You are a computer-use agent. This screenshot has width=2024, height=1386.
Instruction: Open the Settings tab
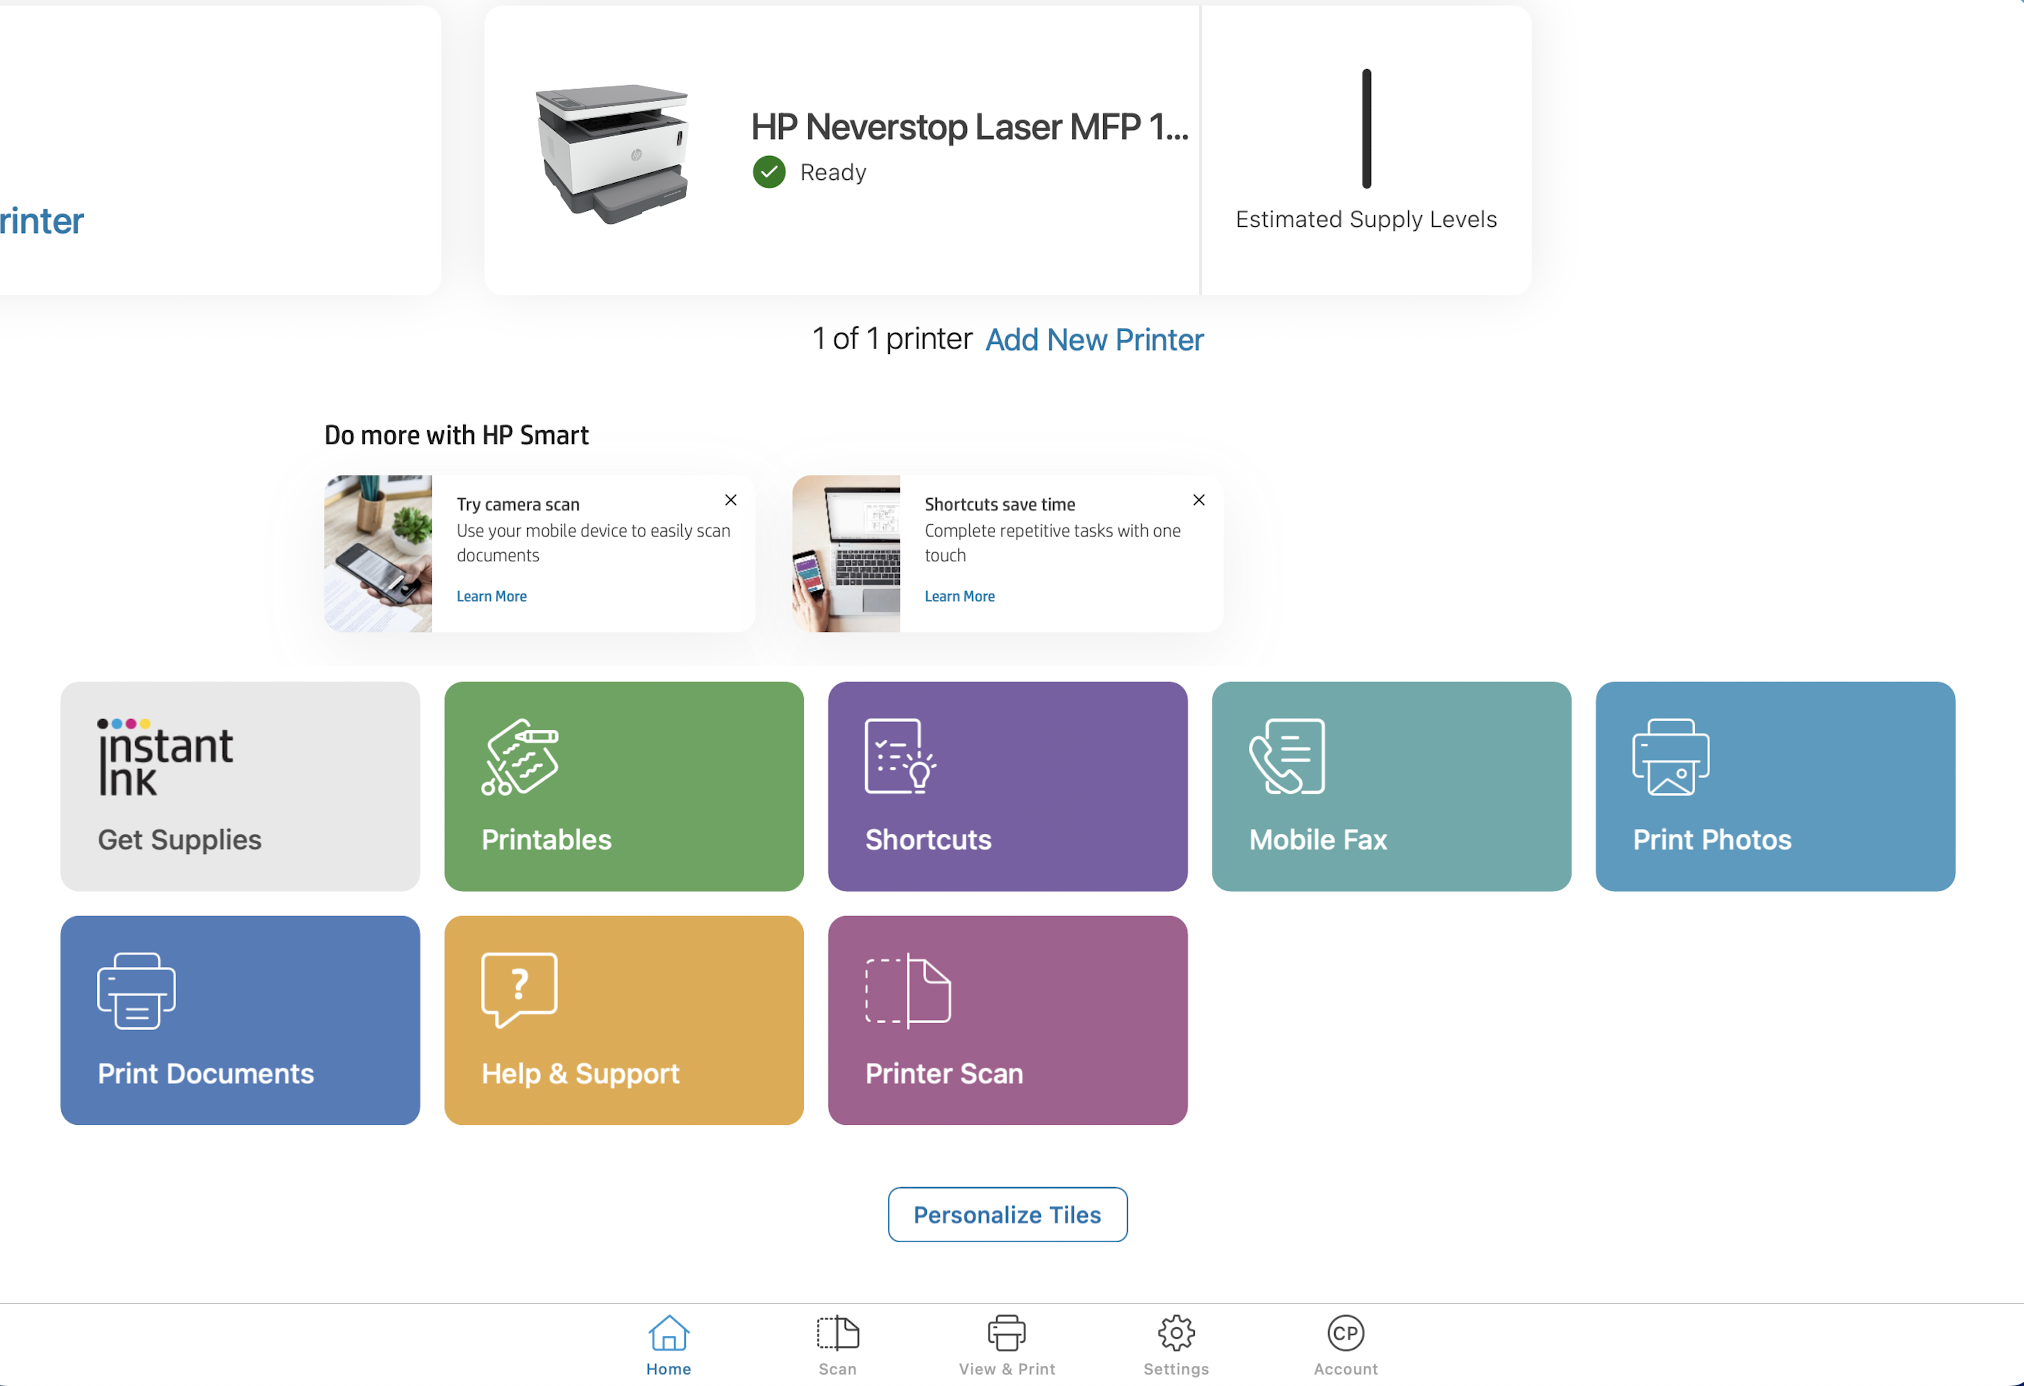(x=1176, y=1345)
